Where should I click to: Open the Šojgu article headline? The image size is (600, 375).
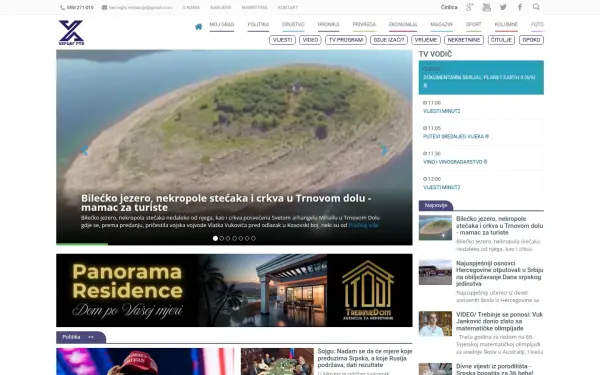pos(365,358)
